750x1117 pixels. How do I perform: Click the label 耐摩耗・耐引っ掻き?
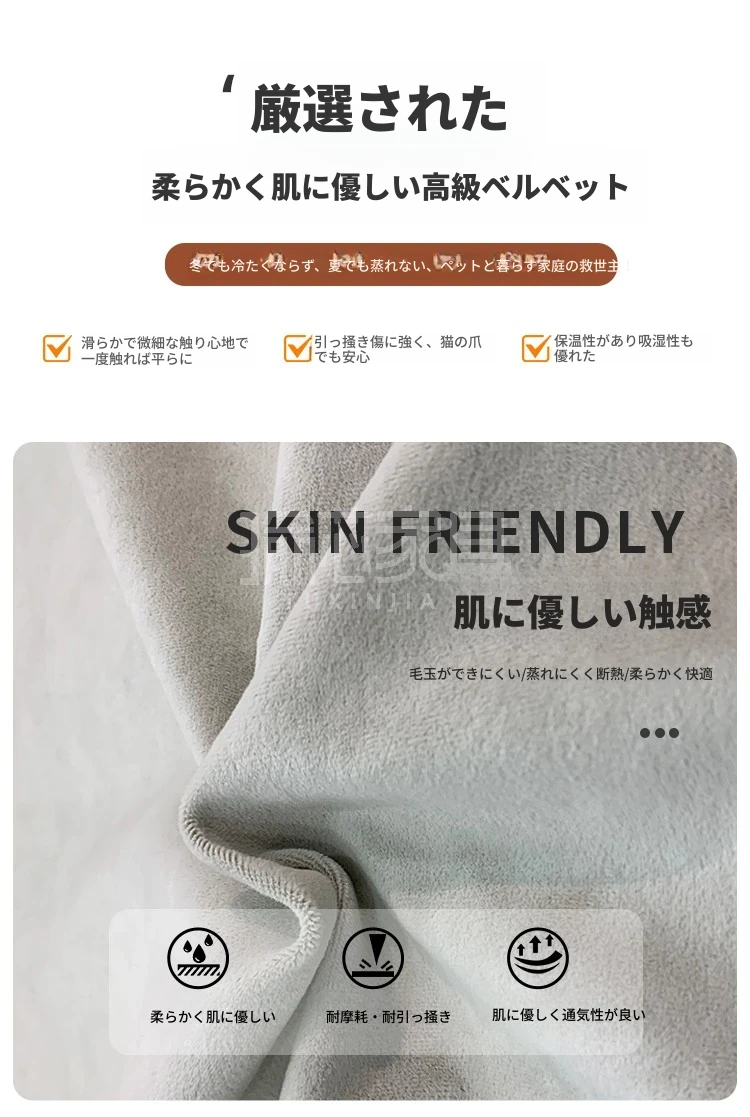pos(388,1017)
